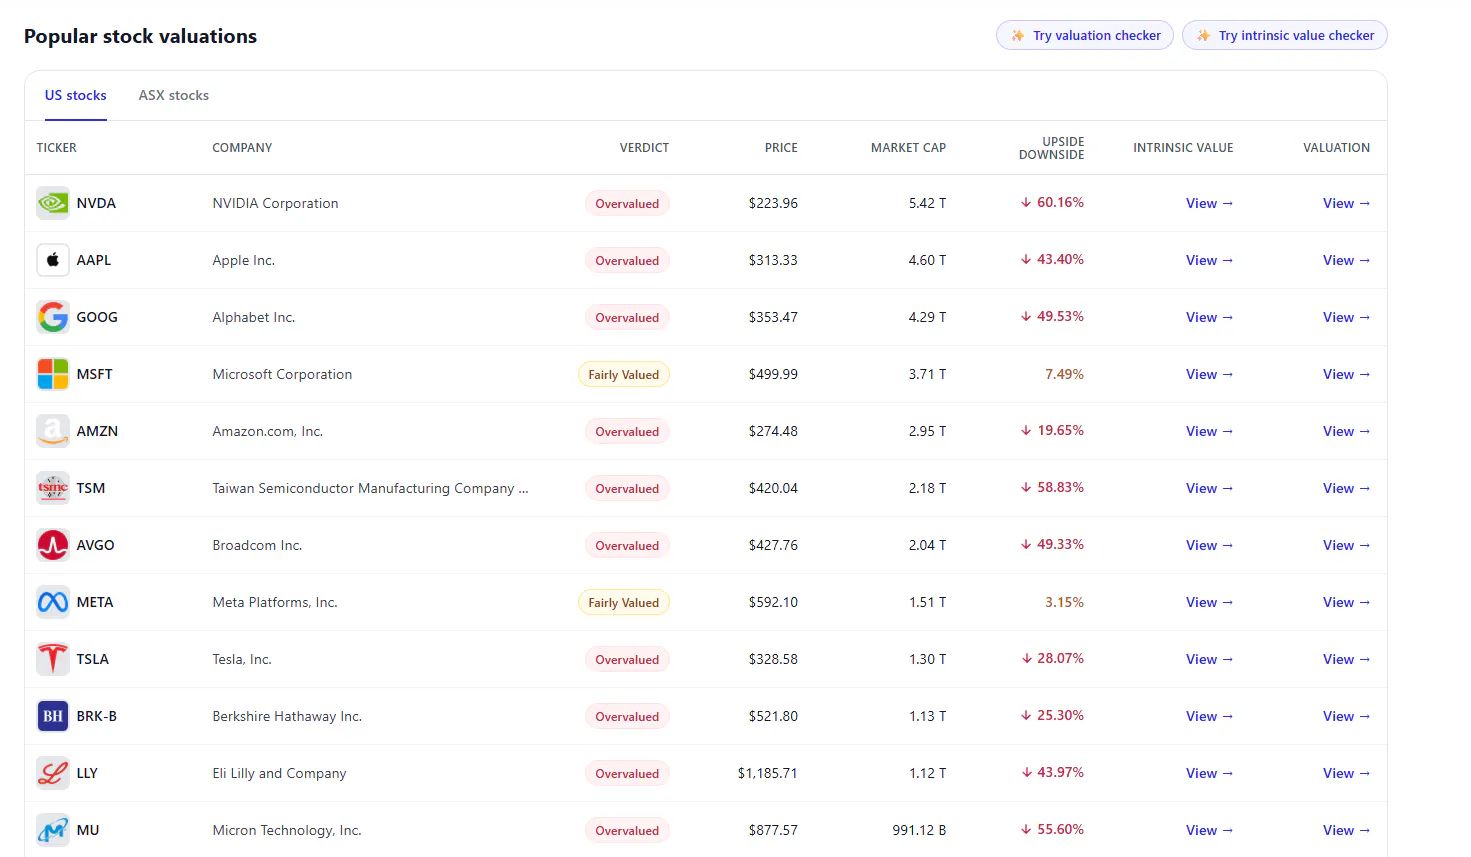
Task: Open valuation View link for Amazon
Action: click(1346, 431)
